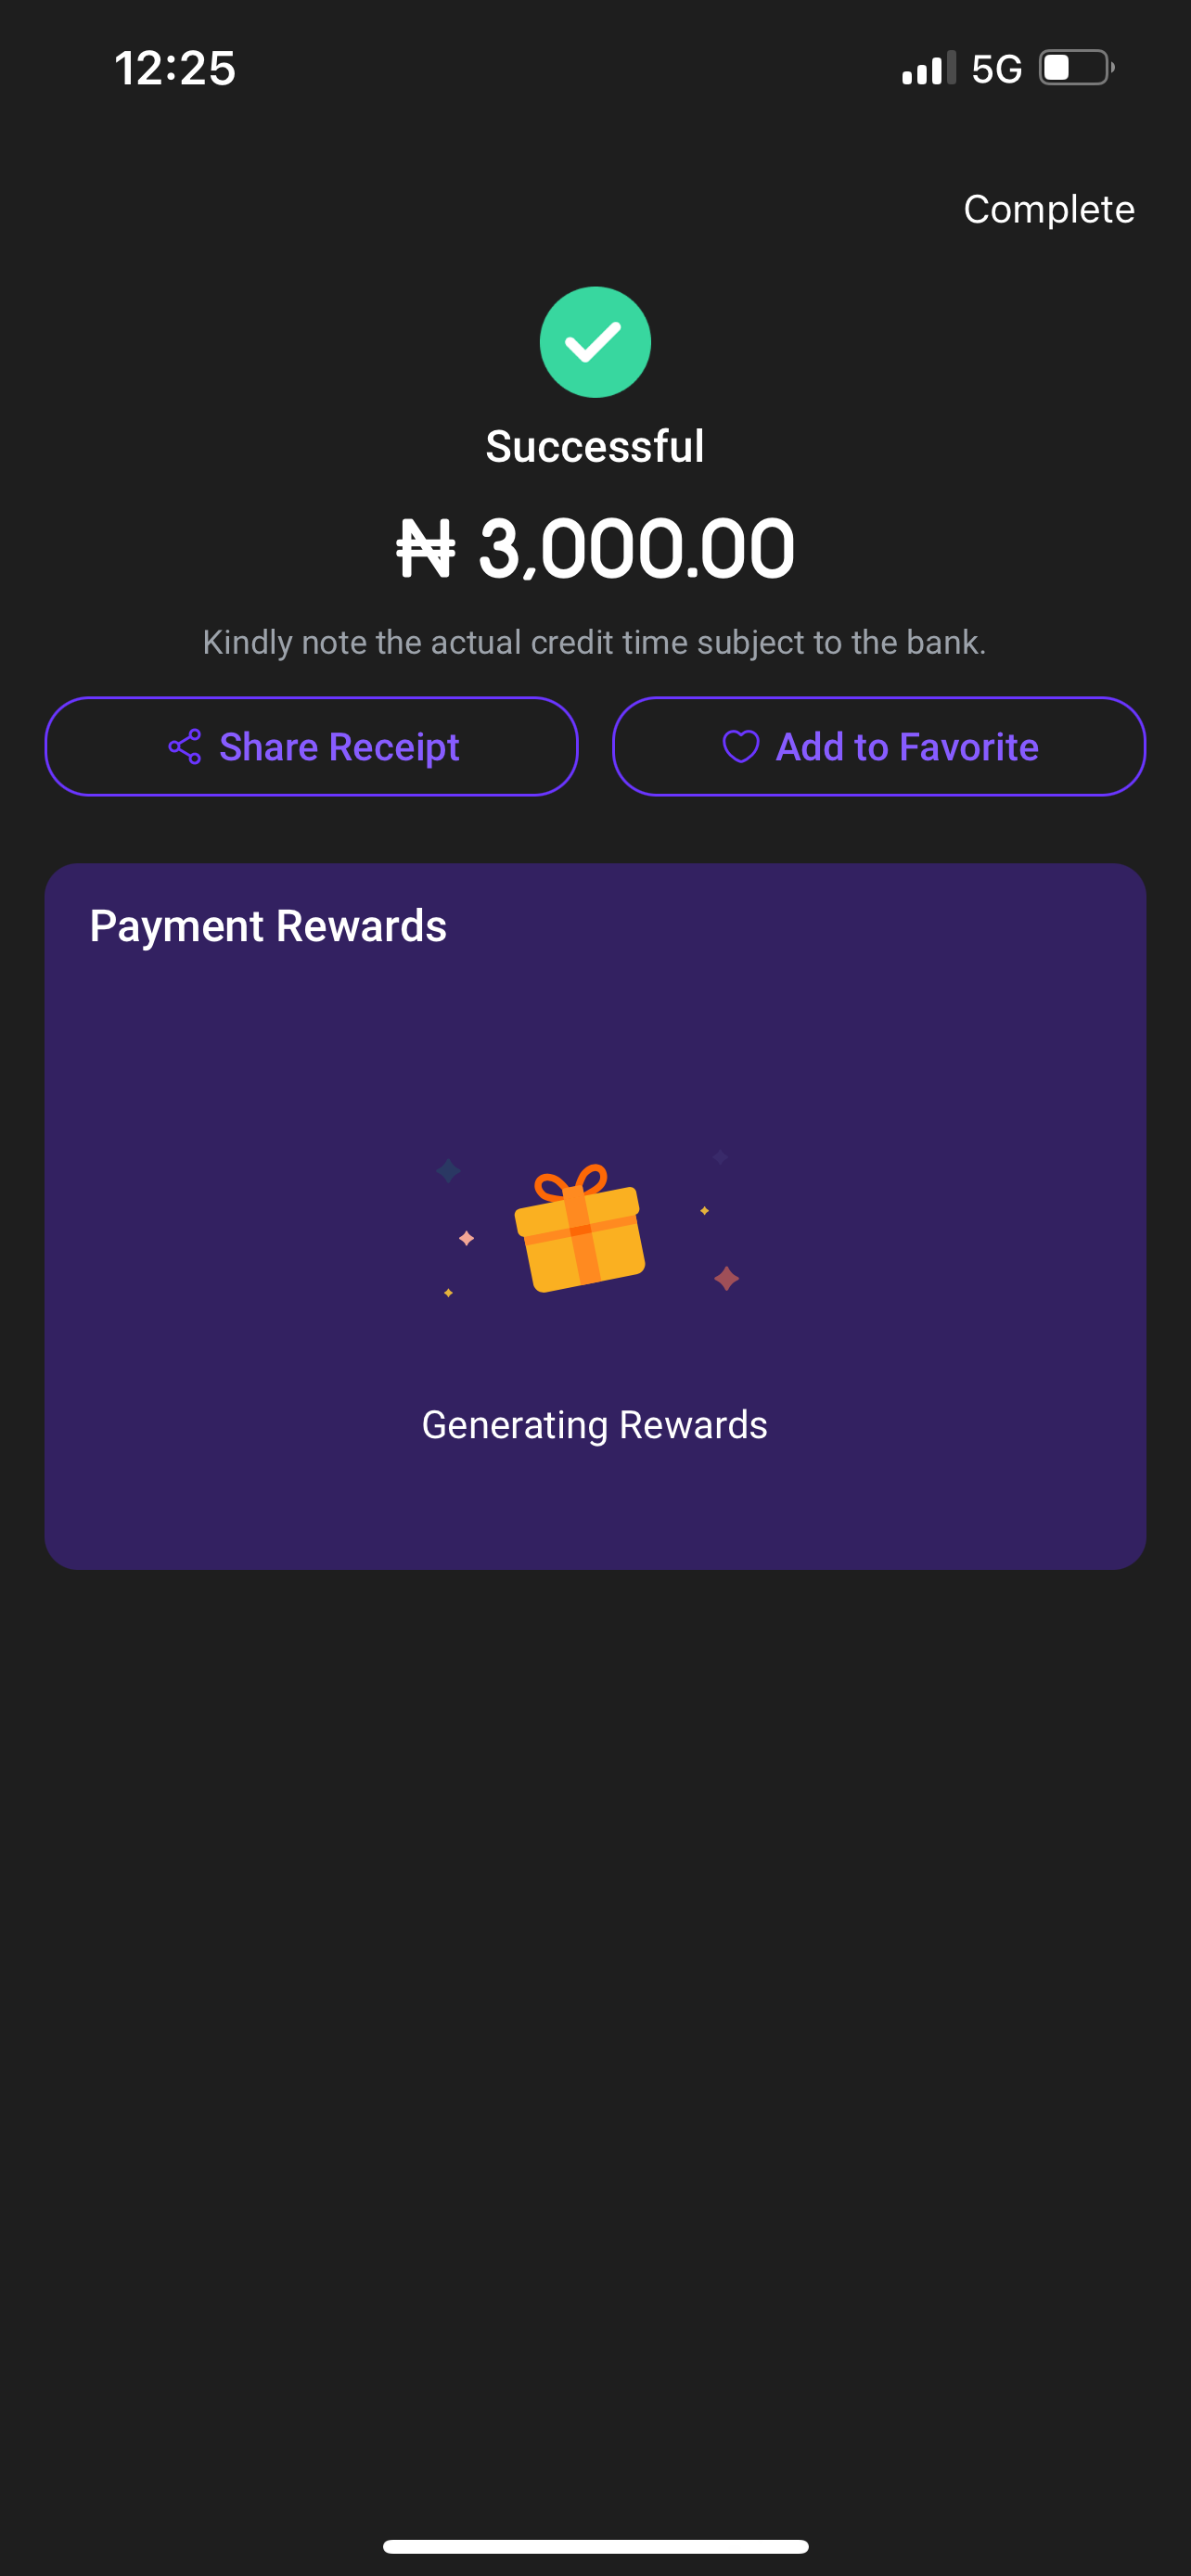Click the red diamond sparkle near gift
The height and width of the screenshot is (2576, 1191).
pyautogui.click(x=727, y=1278)
